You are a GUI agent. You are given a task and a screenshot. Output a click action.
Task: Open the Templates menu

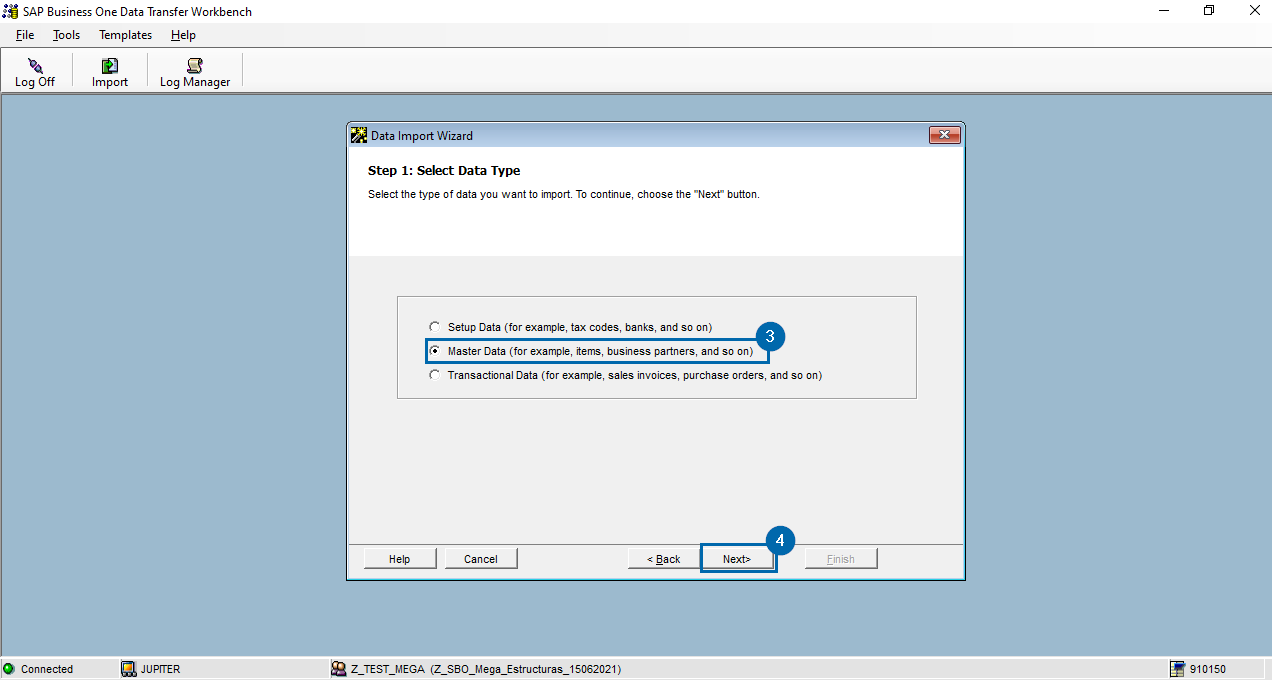pos(125,35)
